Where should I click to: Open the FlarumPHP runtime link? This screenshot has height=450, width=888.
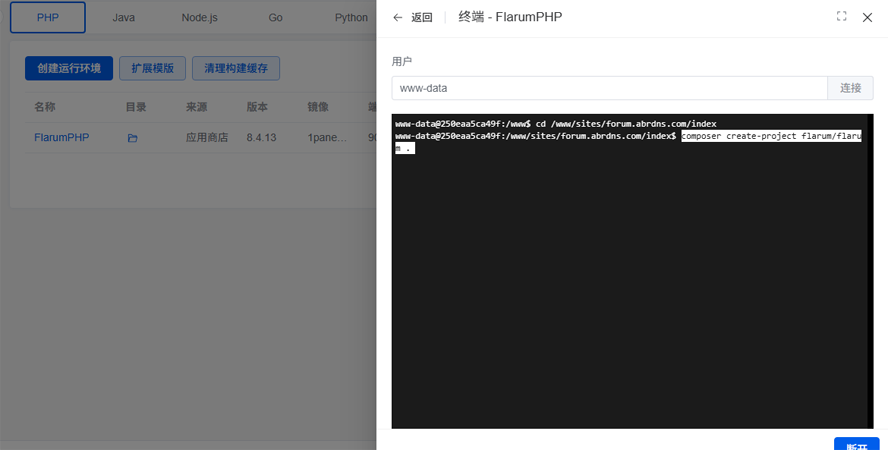point(62,138)
